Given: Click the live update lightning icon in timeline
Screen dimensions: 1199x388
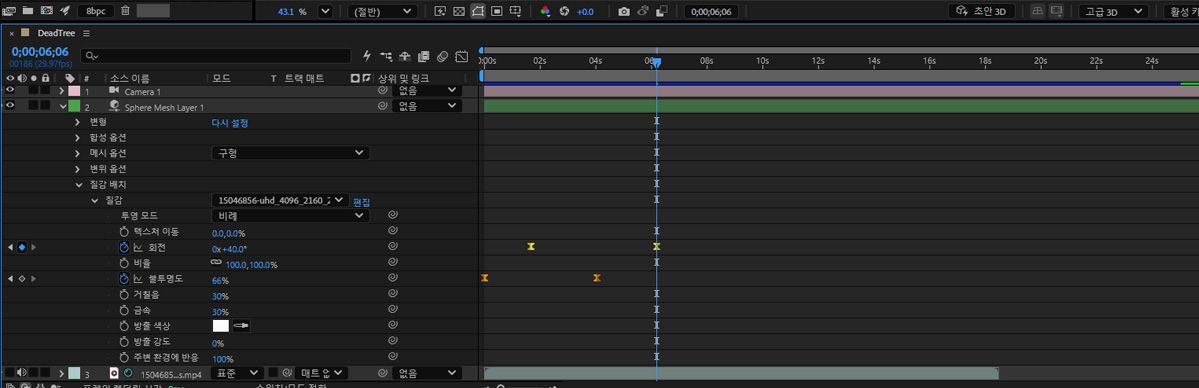Looking at the screenshot, I should [x=367, y=56].
